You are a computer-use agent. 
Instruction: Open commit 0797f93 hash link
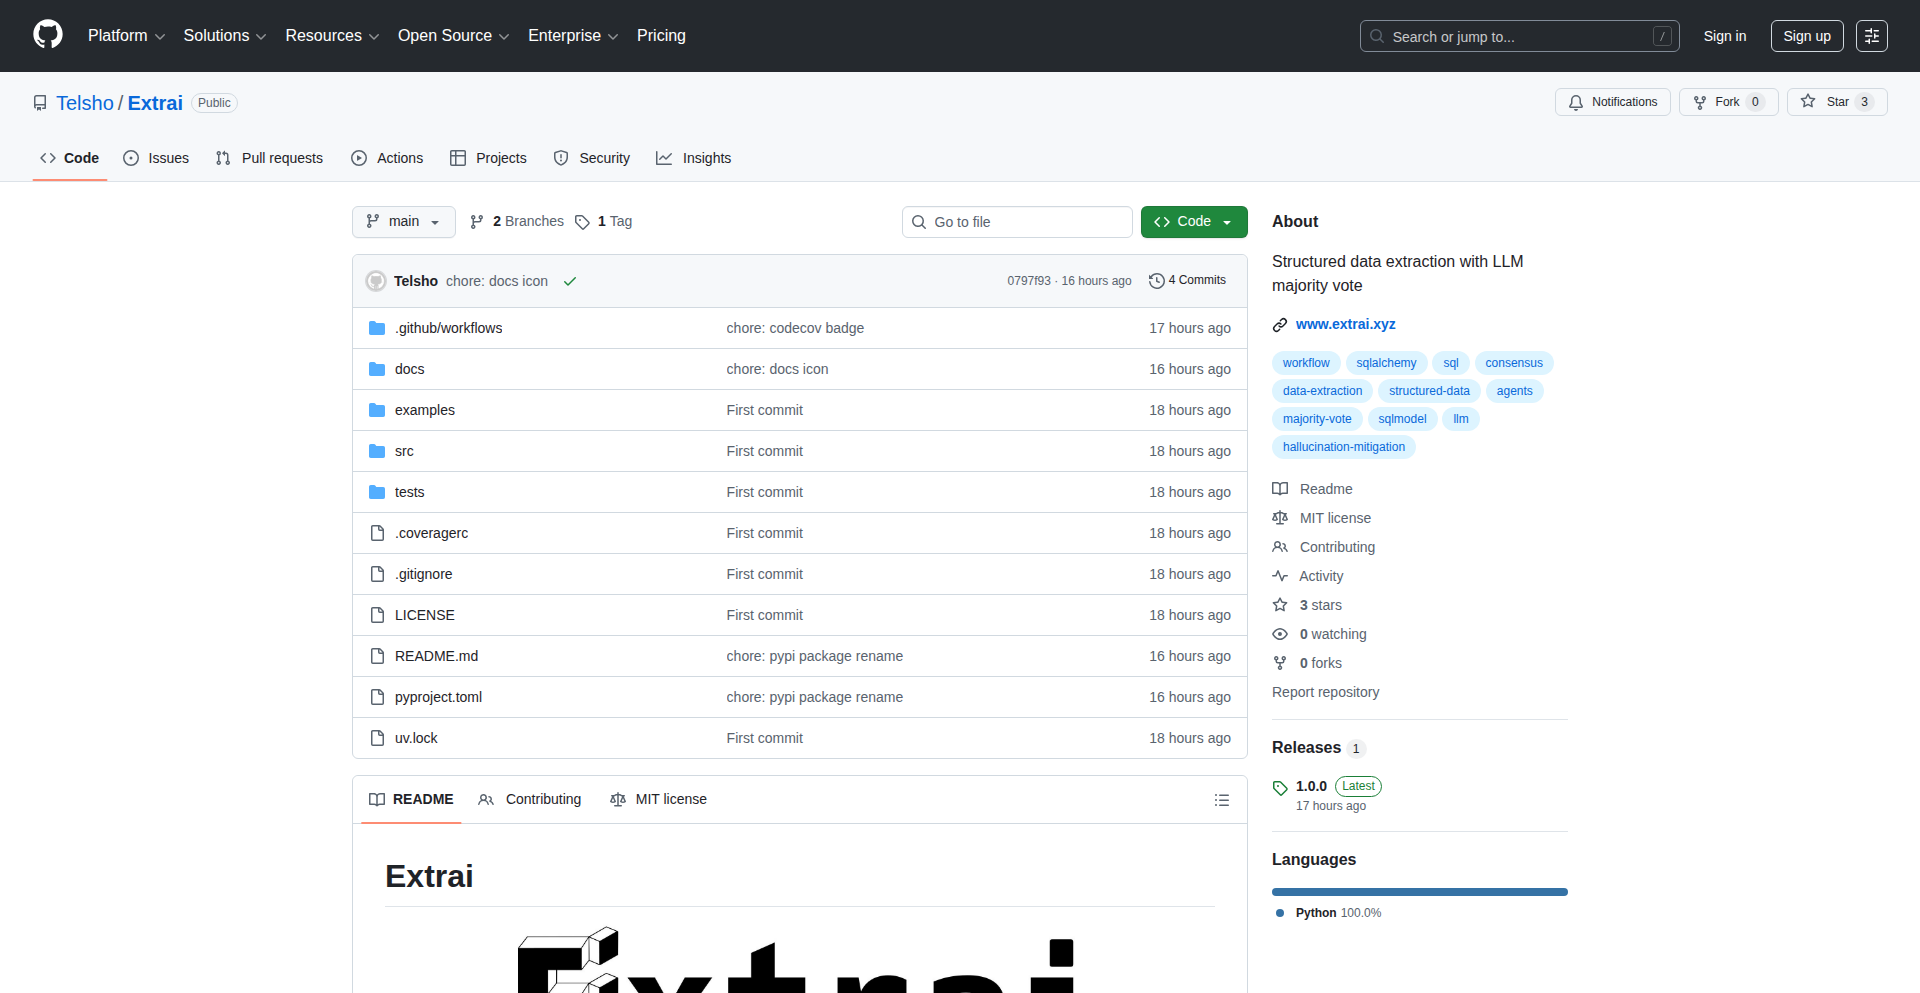tap(1029, 281)
